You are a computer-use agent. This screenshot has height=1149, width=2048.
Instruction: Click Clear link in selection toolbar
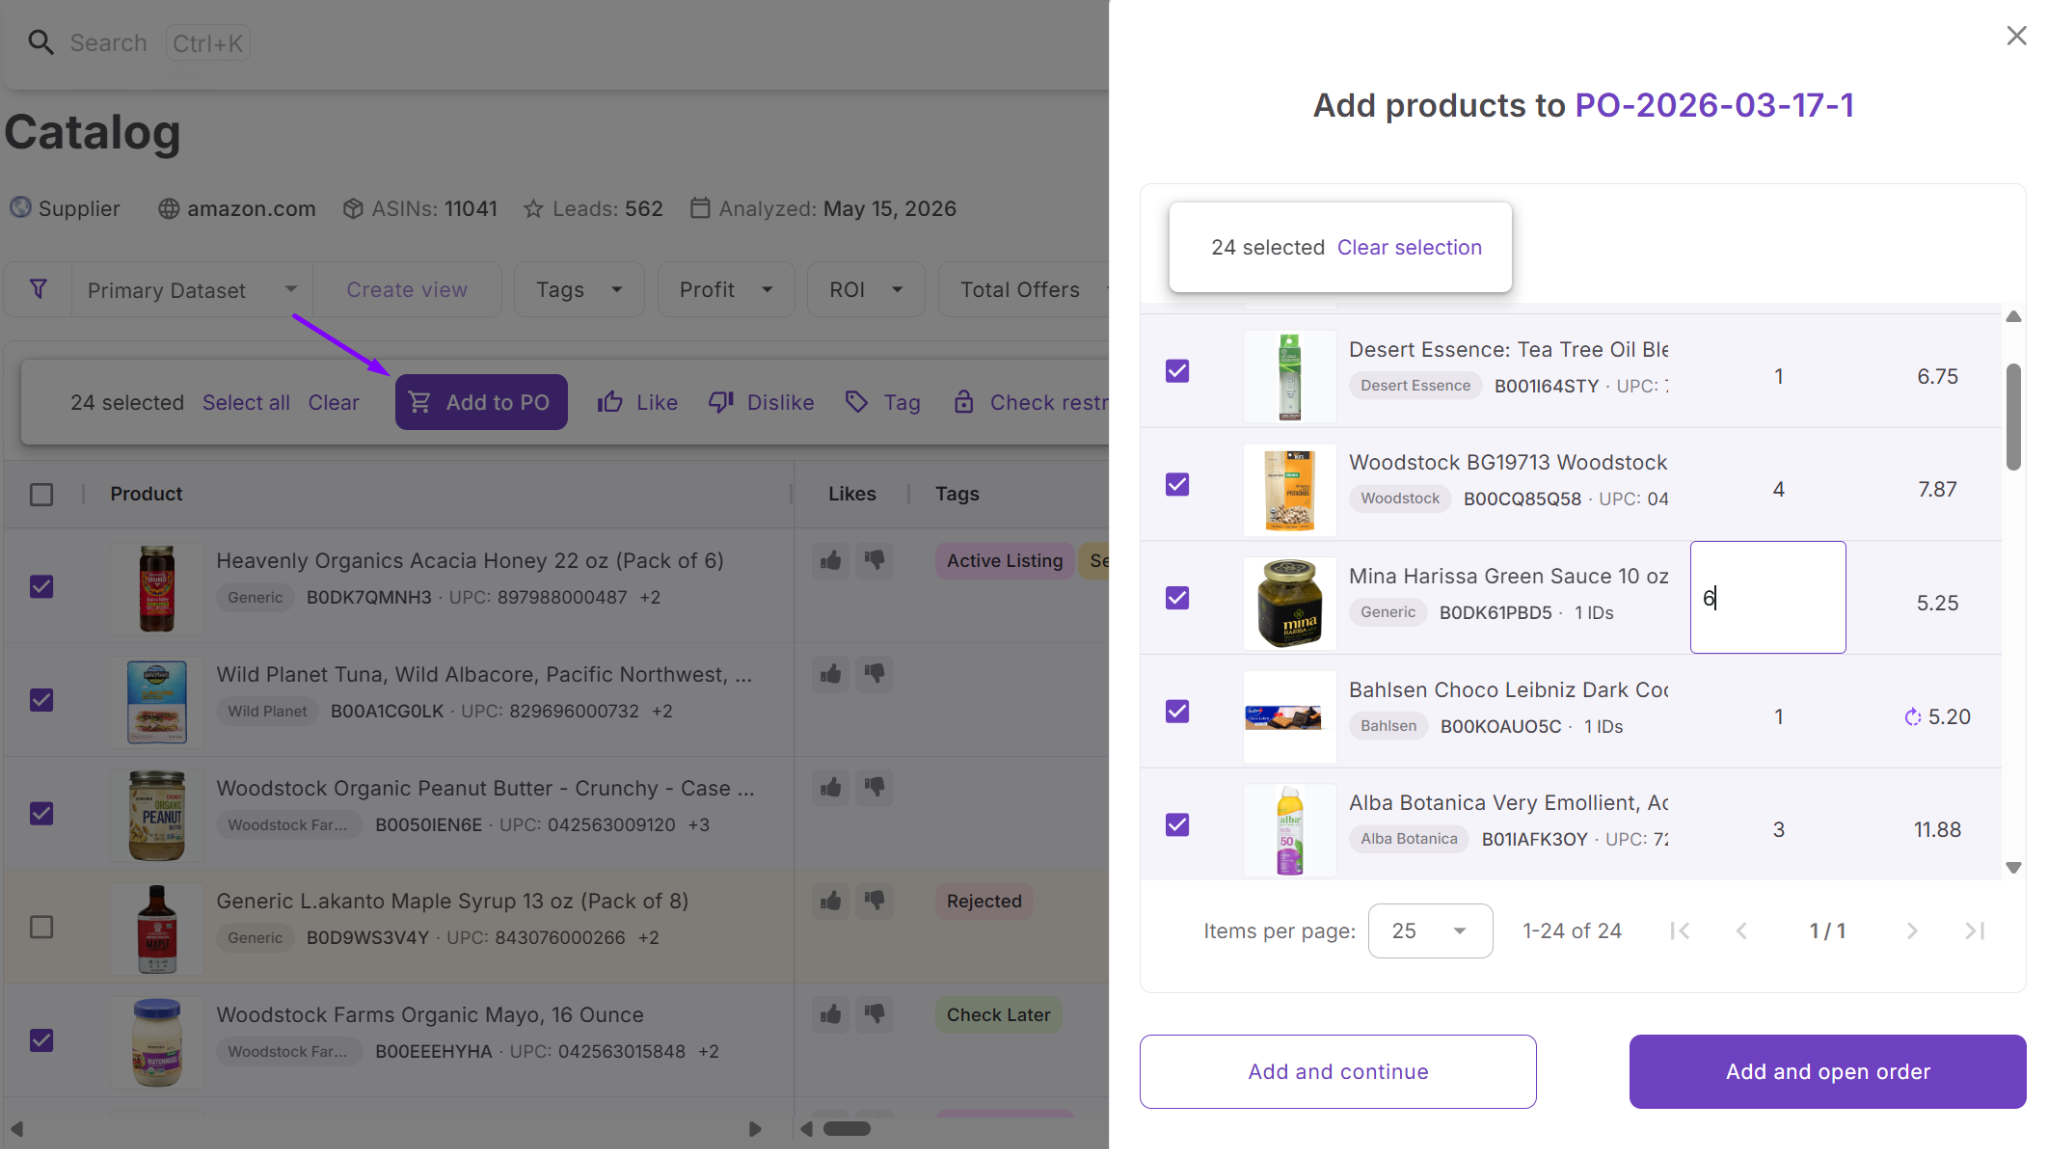coord(333,402)
